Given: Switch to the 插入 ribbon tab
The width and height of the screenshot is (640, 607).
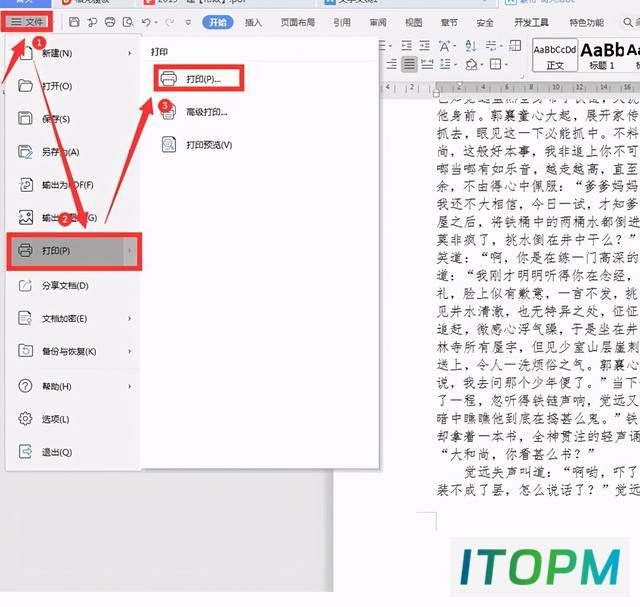Looking at the screenshot, I should click(x=253, y=22).
